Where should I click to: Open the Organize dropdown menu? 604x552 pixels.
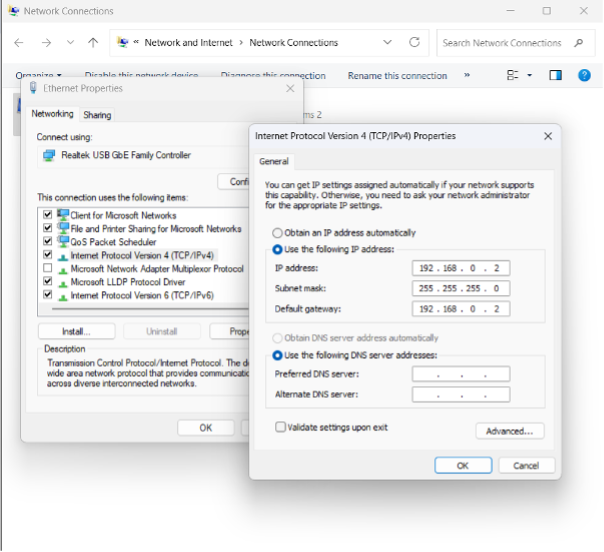pyautogui.click(x=38, y=75)
